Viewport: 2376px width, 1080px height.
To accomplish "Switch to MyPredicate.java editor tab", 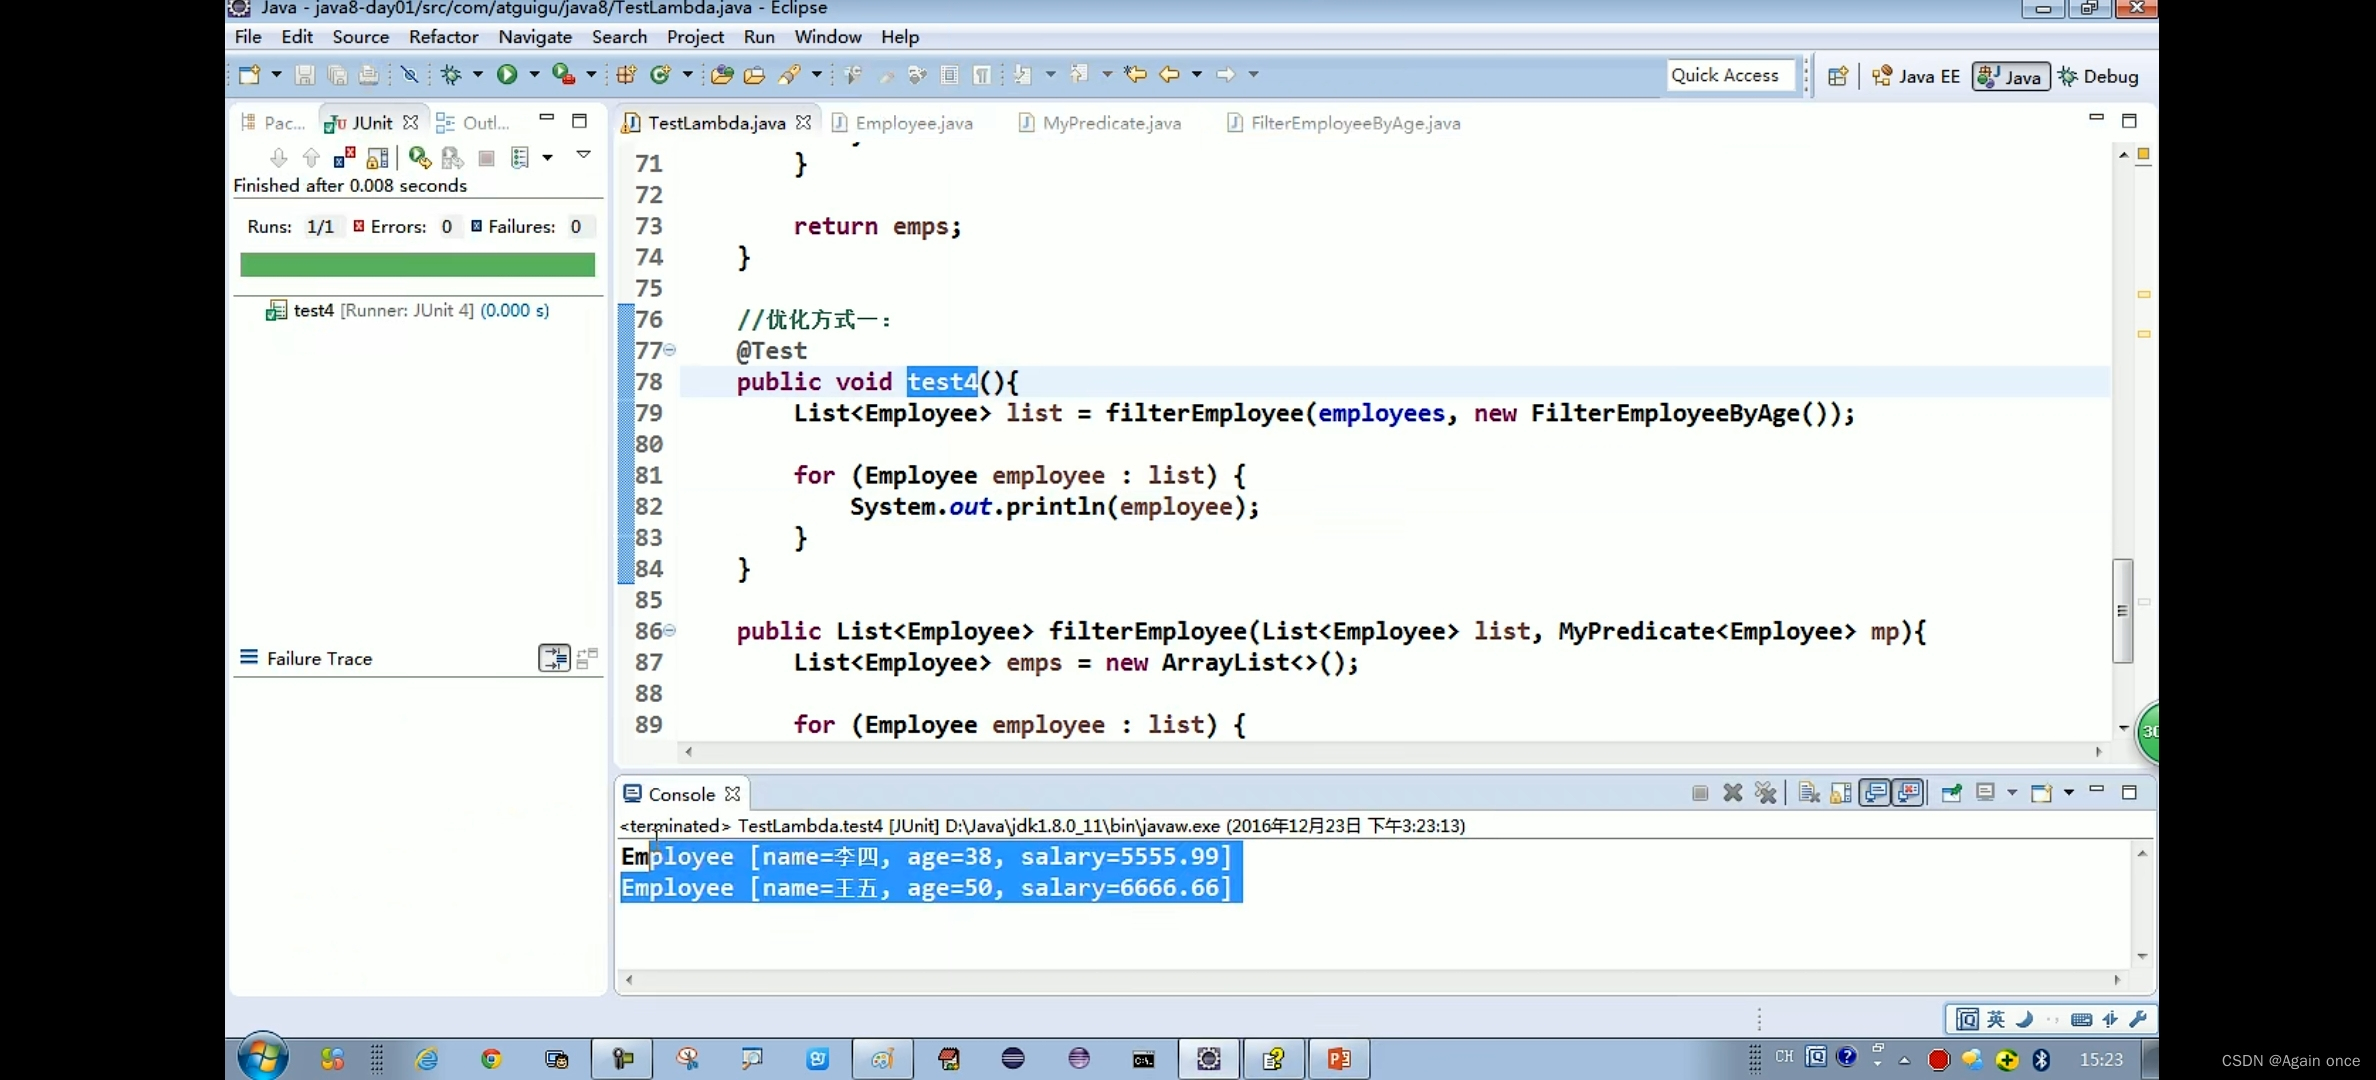I will [1099, 123].
